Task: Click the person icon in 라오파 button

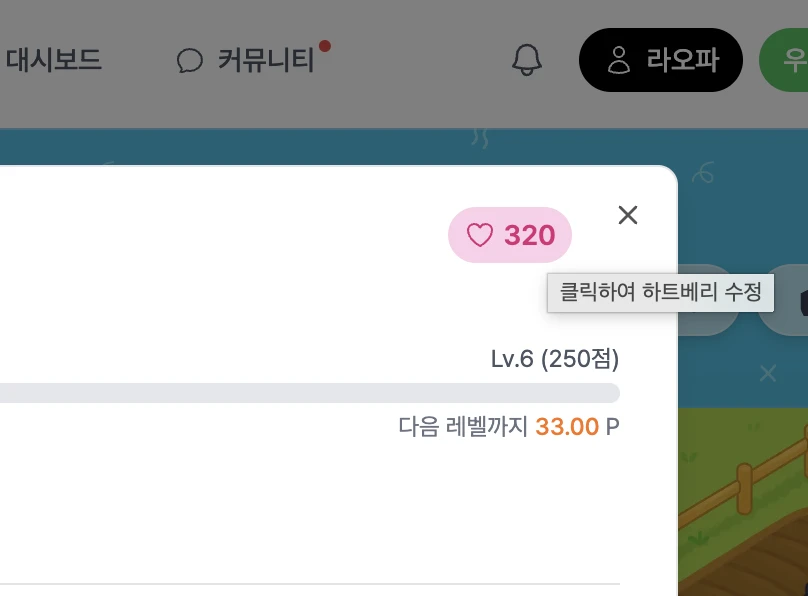Action: (x=618, y=60)
